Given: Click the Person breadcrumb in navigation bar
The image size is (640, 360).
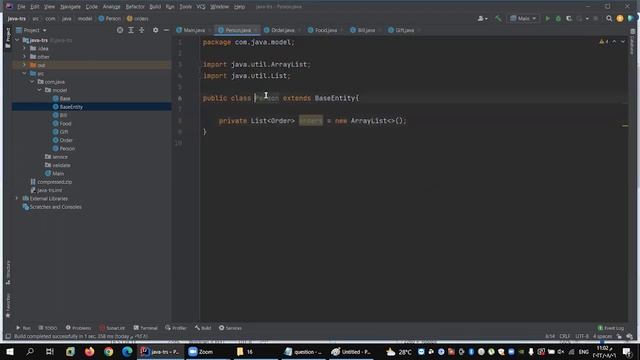Looking at the screenshot, I should pyautogui.click(x=110, y=18).
